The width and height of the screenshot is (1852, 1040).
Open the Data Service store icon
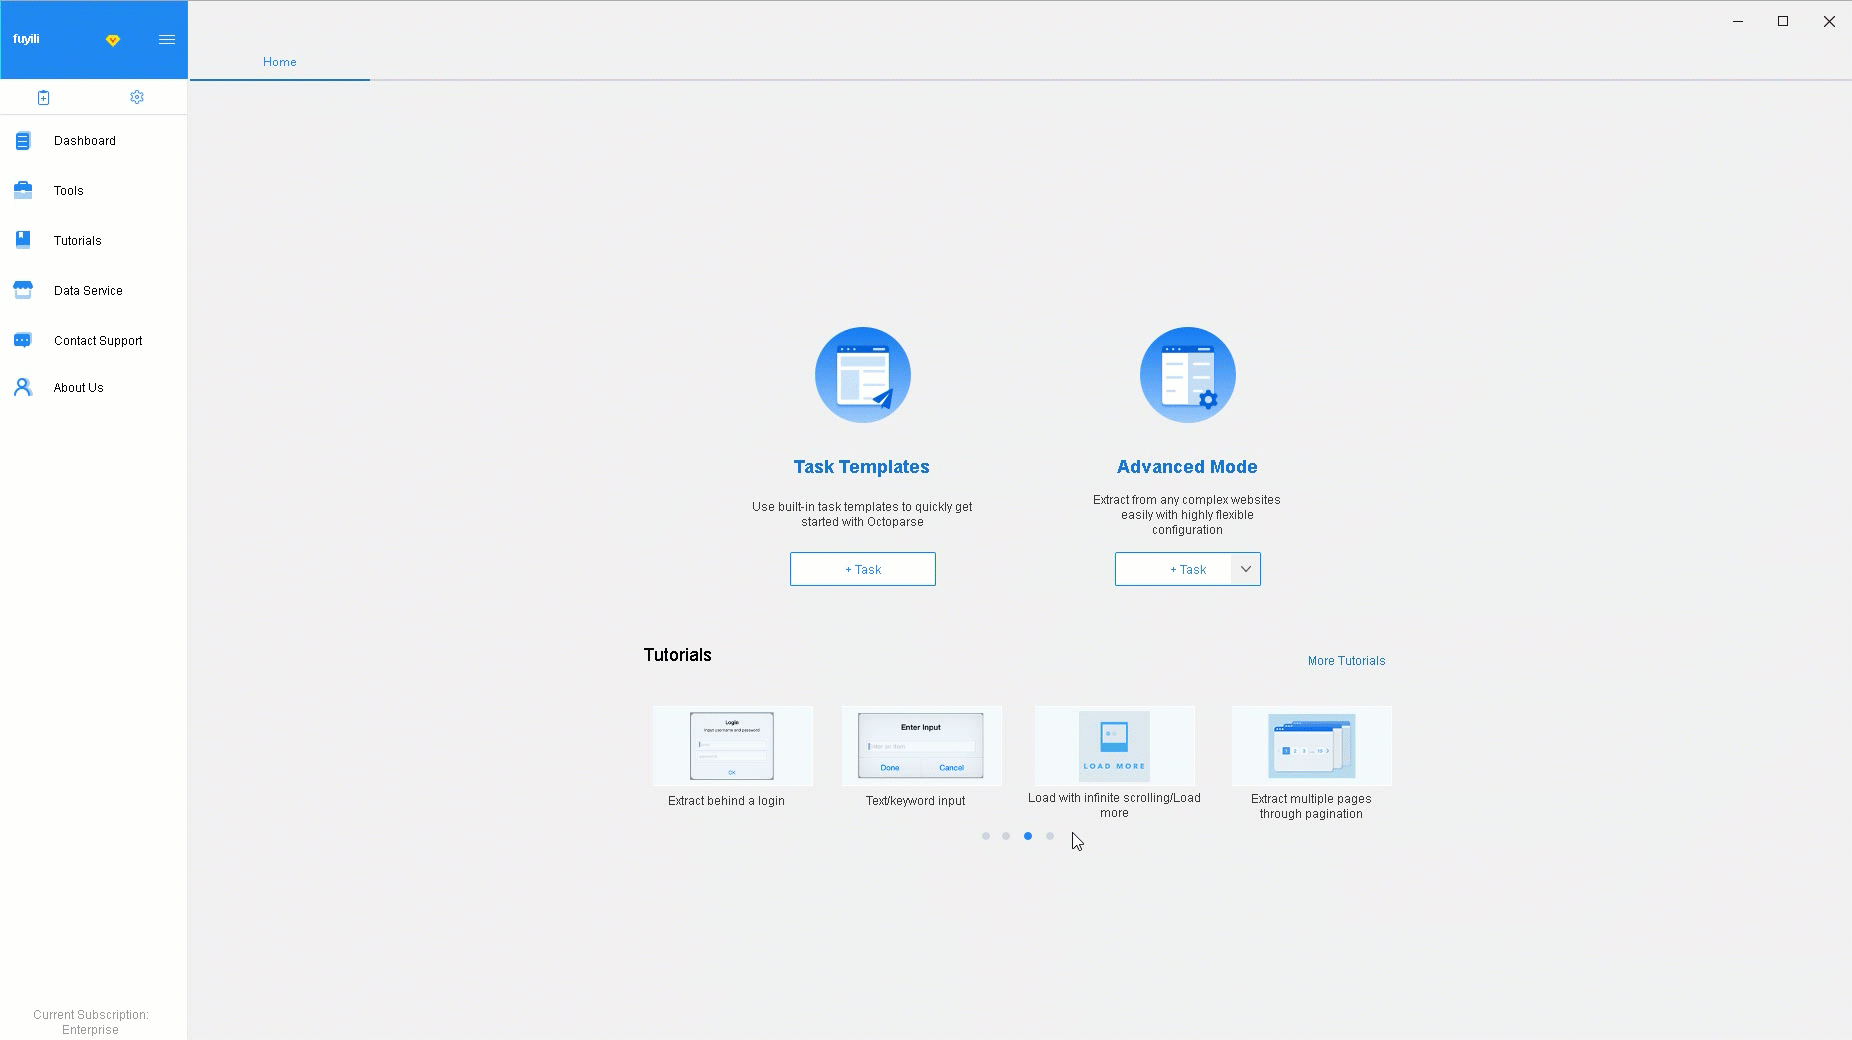tap(23, 290)
